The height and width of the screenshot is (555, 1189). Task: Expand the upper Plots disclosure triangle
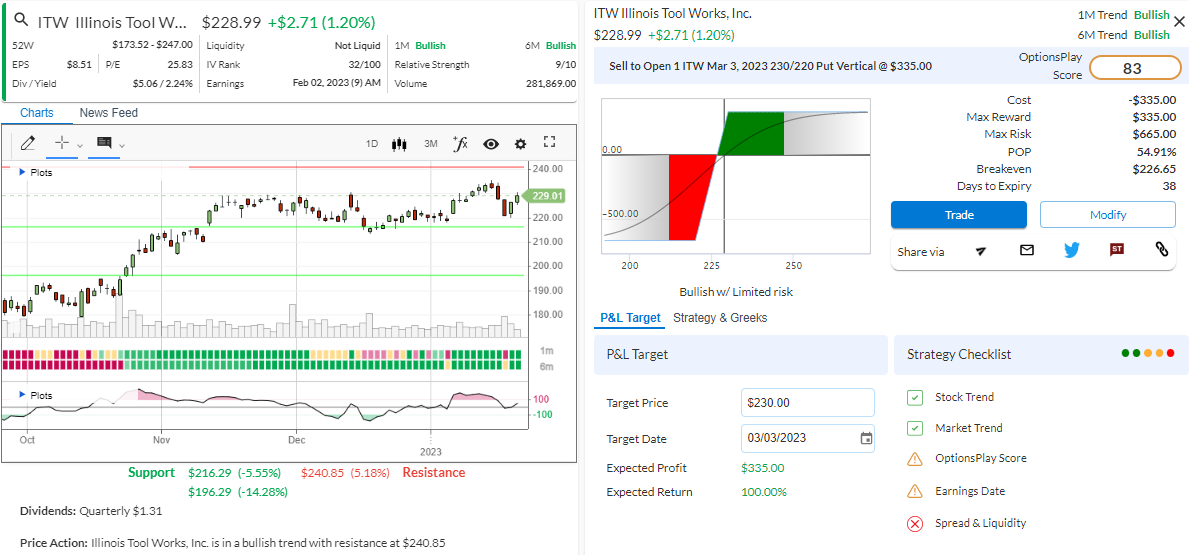(21, 172)
